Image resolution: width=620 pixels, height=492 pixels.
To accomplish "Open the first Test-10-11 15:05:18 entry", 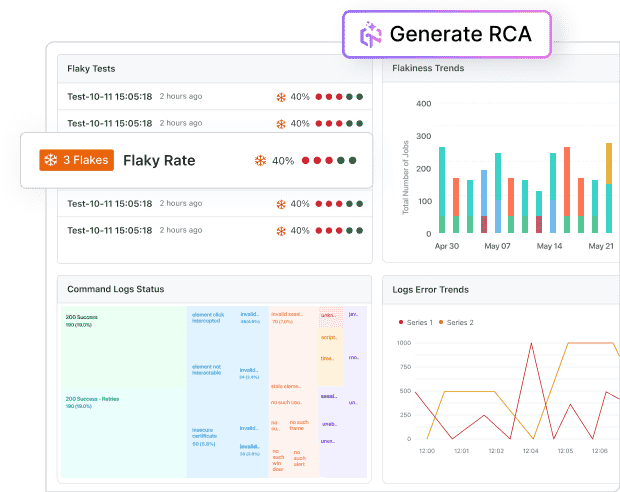I will click(109, 97).
